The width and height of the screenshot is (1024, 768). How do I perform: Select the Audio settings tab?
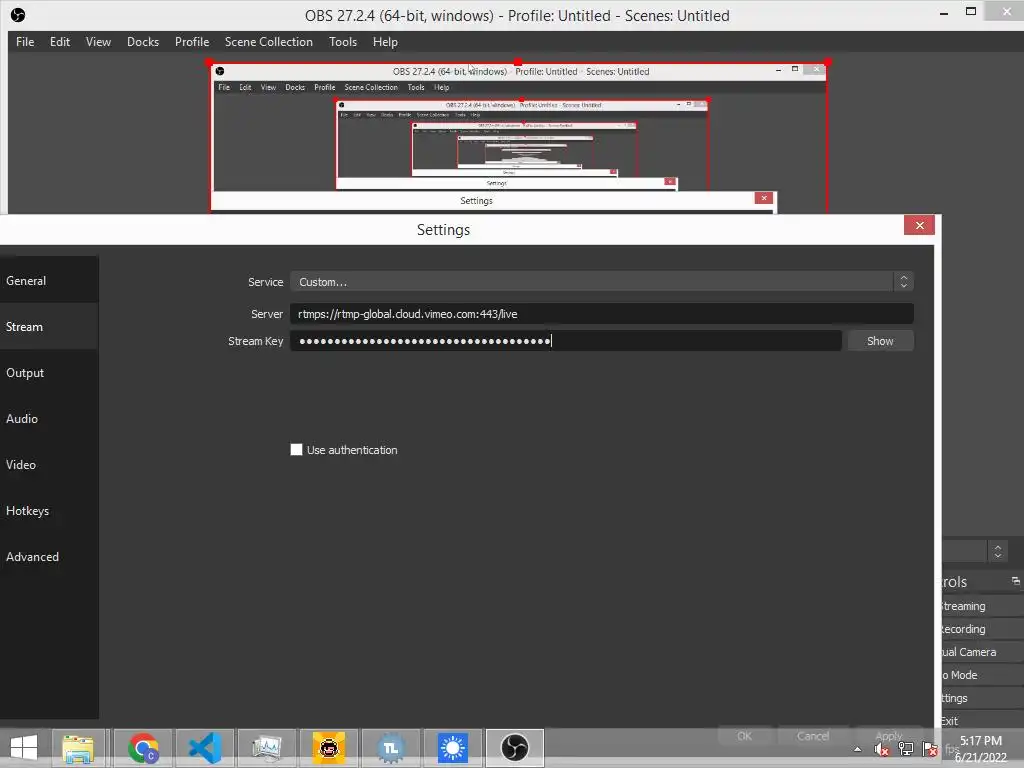49,419
